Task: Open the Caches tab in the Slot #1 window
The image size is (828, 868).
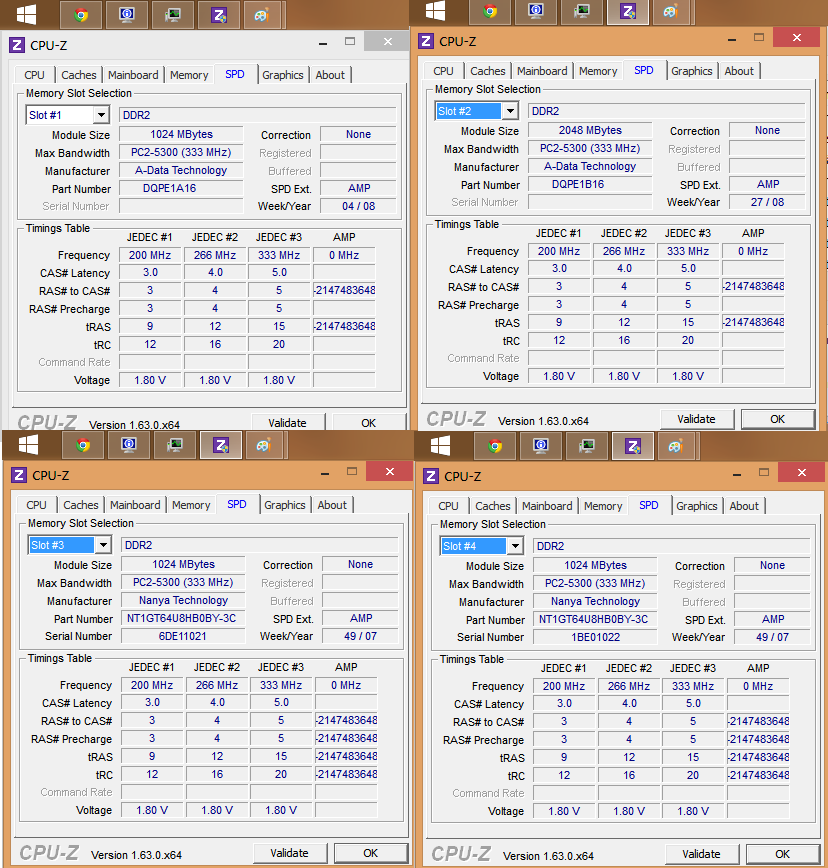Action: [79, 75]
